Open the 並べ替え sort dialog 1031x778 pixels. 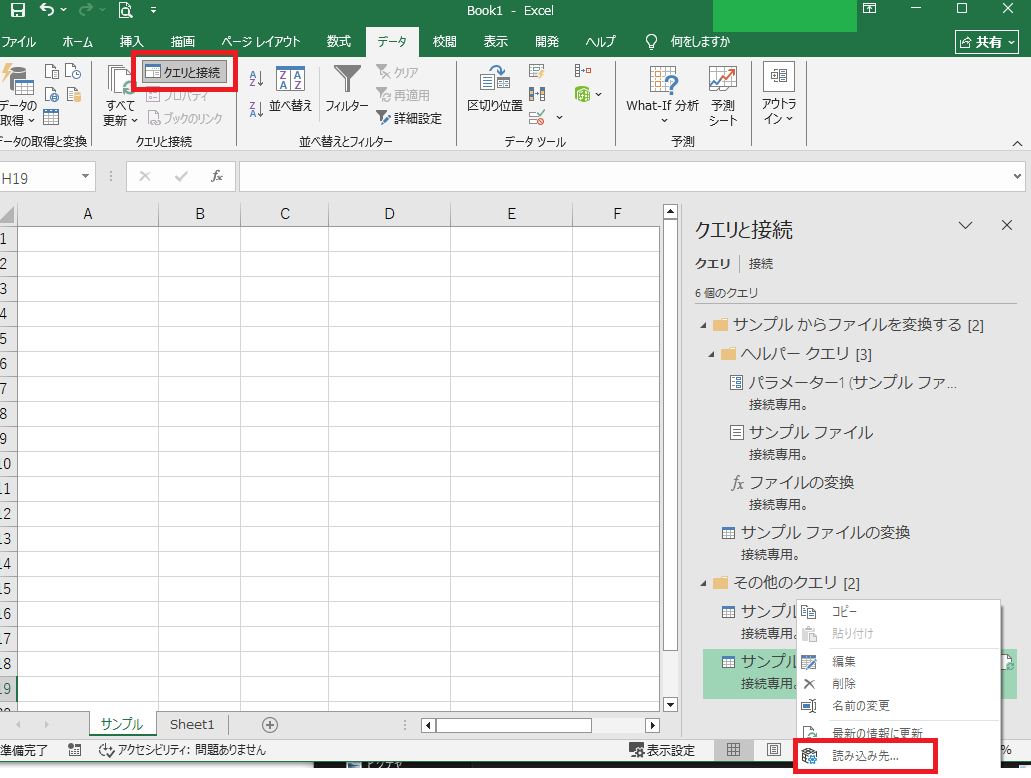291,90
